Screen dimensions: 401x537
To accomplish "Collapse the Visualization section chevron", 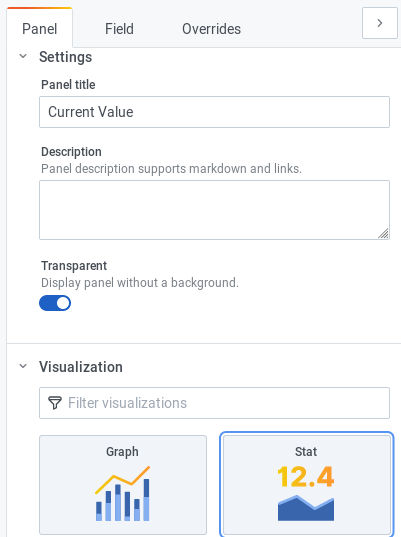I will (23, 366).
